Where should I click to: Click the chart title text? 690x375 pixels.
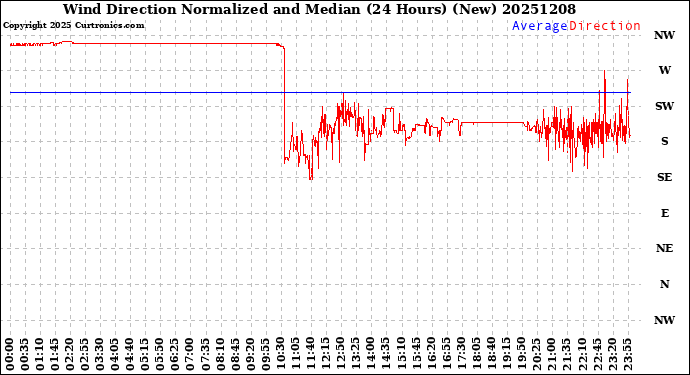(x=319, y=9)
